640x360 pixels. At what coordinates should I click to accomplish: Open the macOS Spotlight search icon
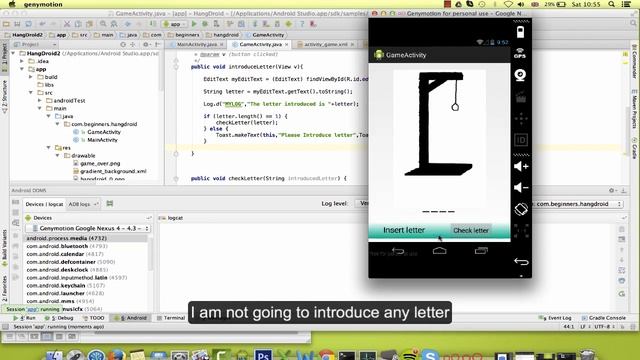[x=611, y=4]
